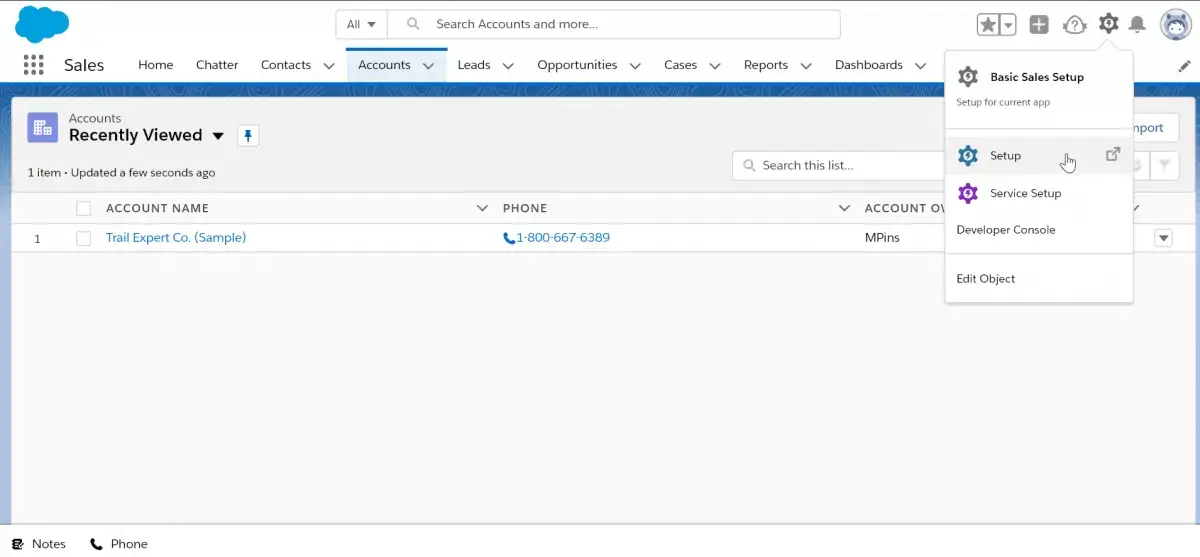Image resolution: width=1200 pixels, height=557 pixels.
Task: Click the Favorites star icon
Action: coord(988,25)
